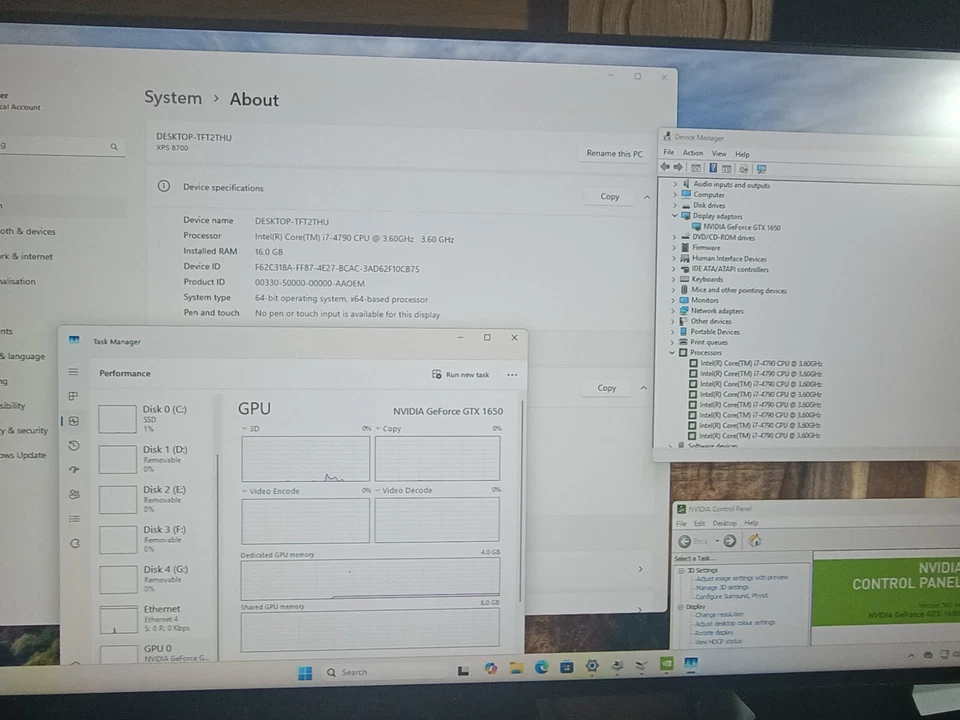The height and width of the screenshot is (720, 960).
Task: Select Print queues node in Device Manager
Action: click(703, 342)
